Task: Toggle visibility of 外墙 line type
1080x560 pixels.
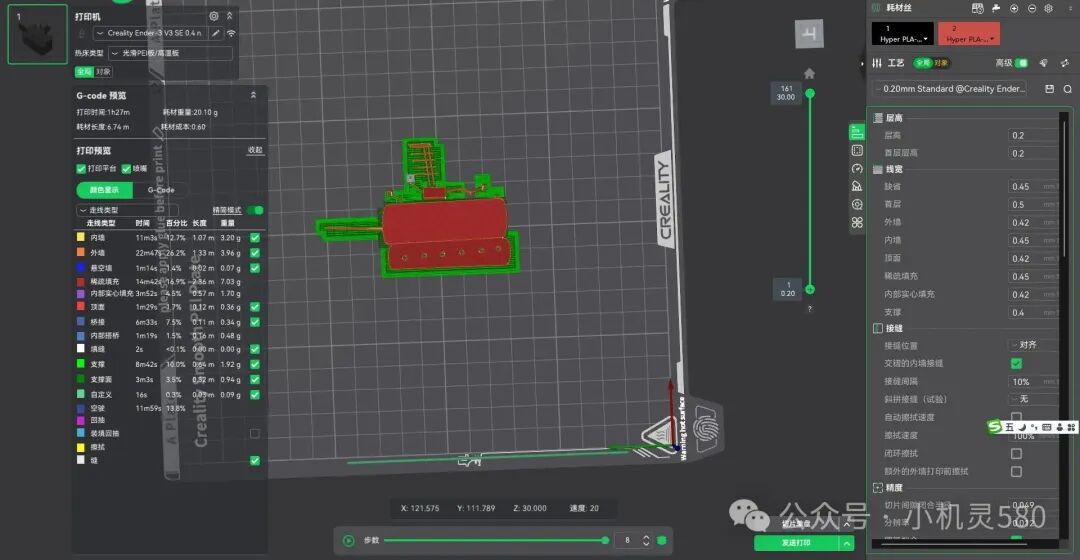Action: [255, 253]
